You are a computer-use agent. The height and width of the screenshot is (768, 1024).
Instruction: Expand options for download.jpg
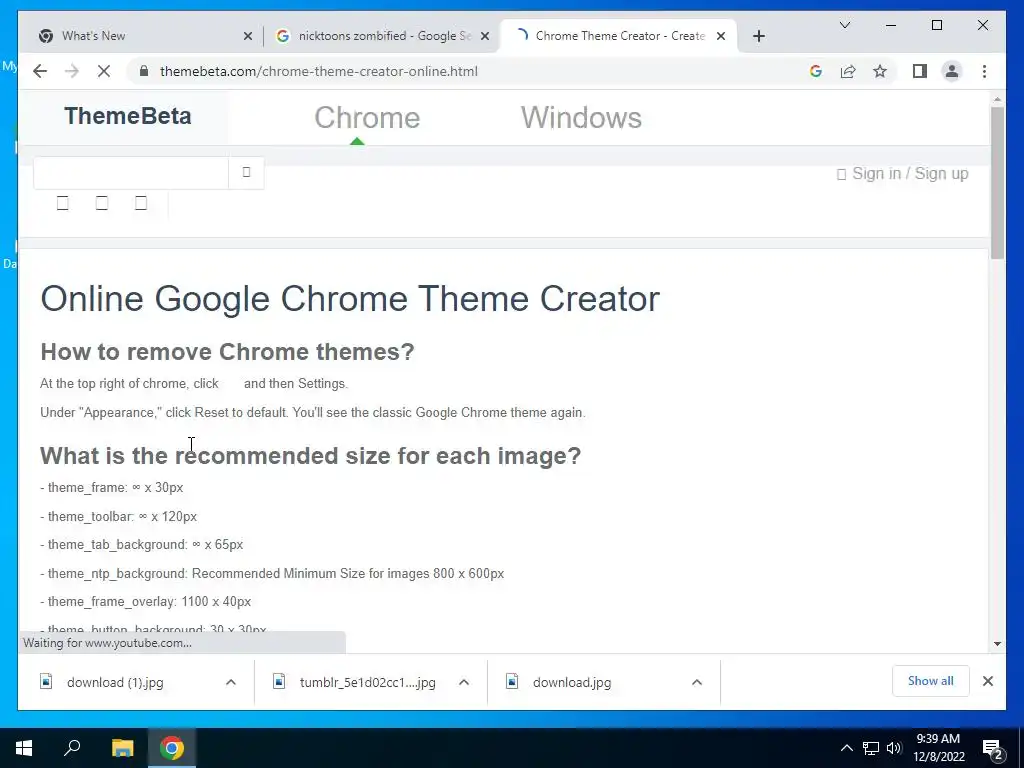[x=697, y=682]
